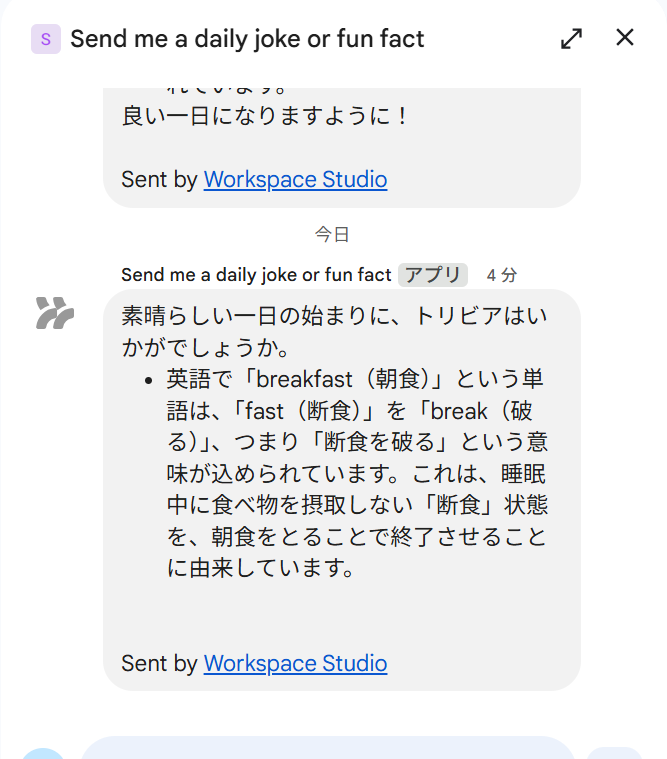Click the "4 分" message timestamp

[502, 275]
